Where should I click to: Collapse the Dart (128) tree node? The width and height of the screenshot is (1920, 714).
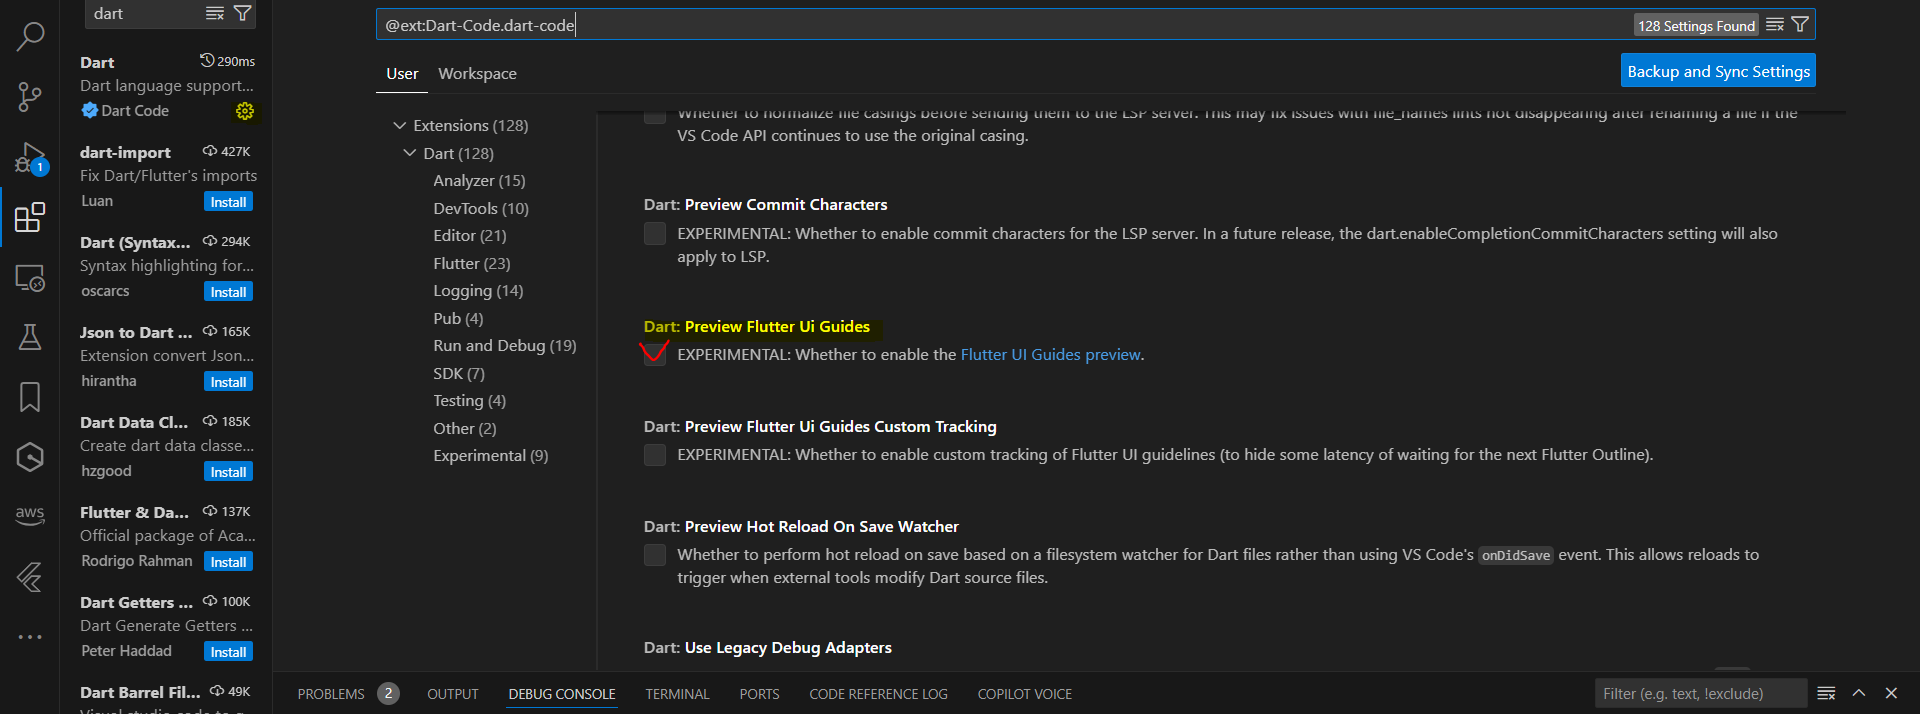pyautogui.click(x=410, y=153)
